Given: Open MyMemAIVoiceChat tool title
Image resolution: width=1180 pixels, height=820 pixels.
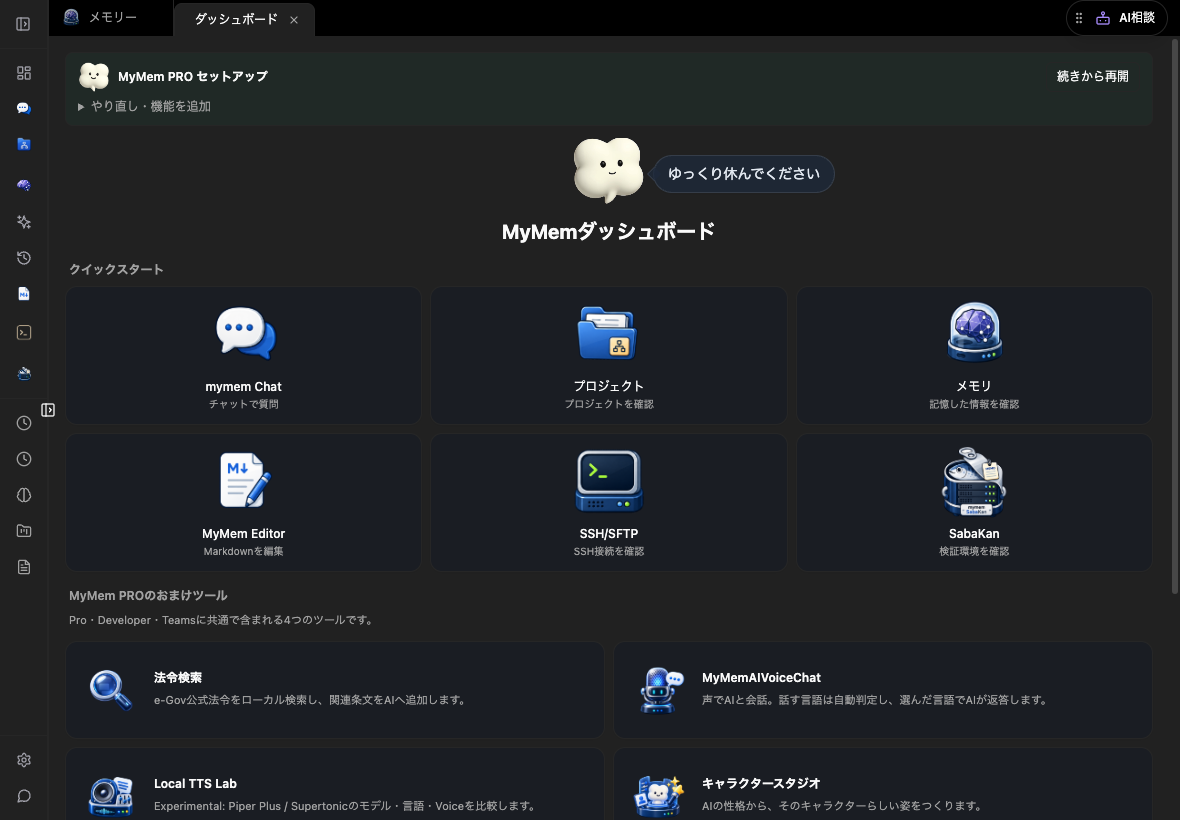Looking at the screenshot, I should 761,678.
